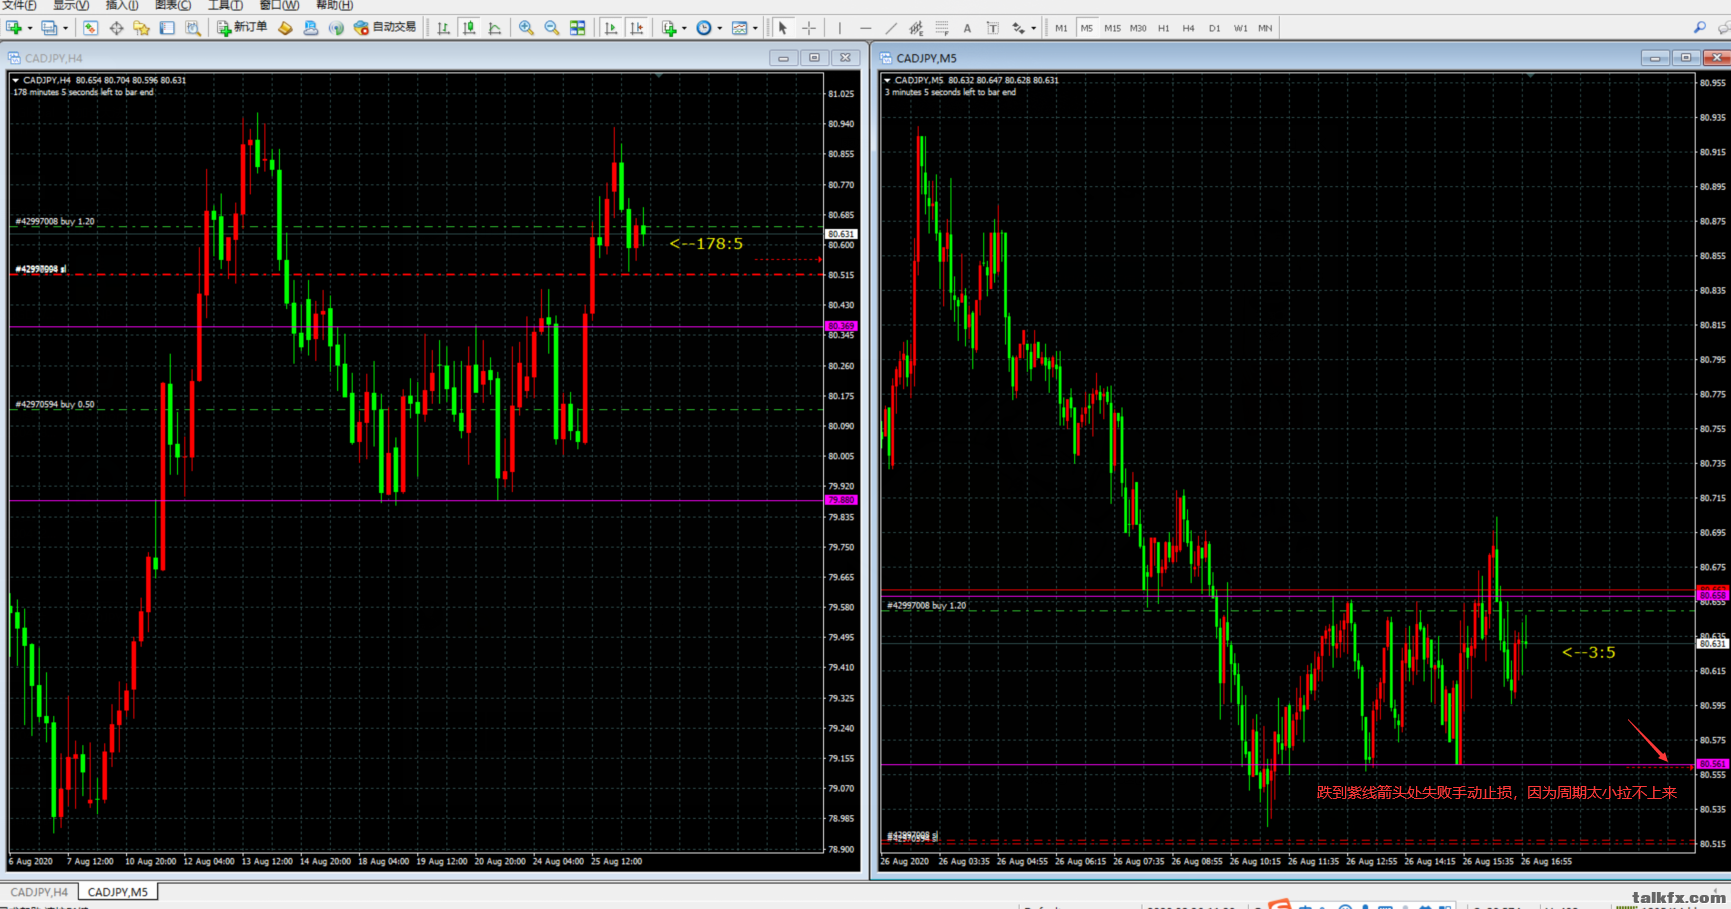This screenshot has width=1731, height=909.
Task: Select the equidistant channel tool
Action: (916, 28)
